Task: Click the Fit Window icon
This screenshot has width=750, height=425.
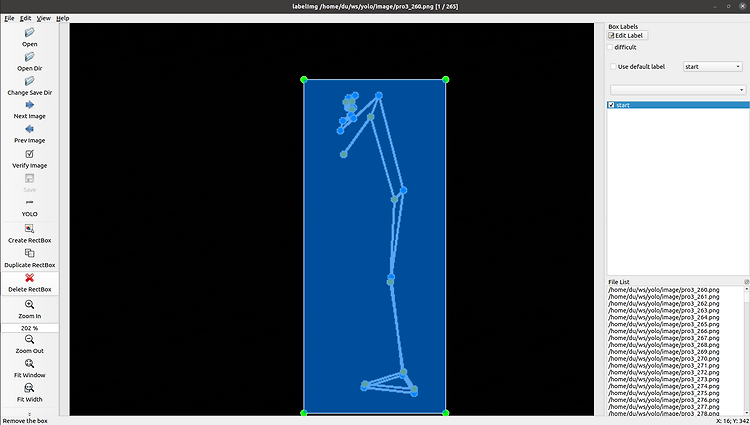Action: (x=29, y=364)
